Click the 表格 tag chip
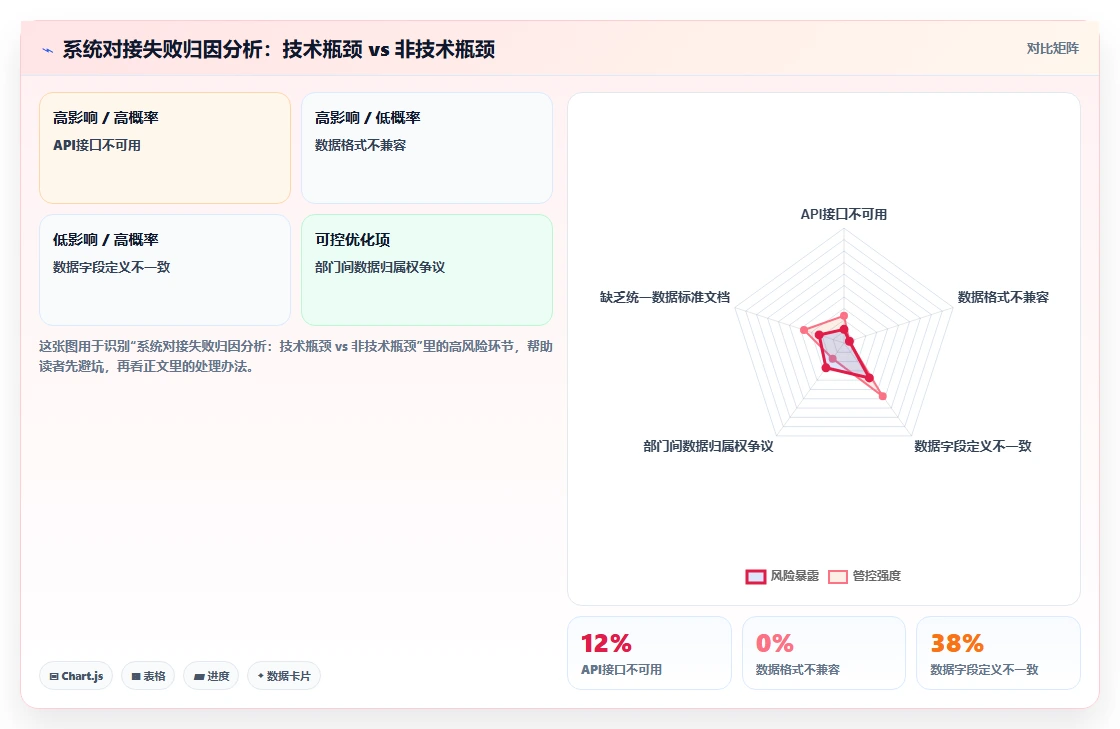Image resolution: width=1120 pixels, height=729 pixels. tap(148, 676)
